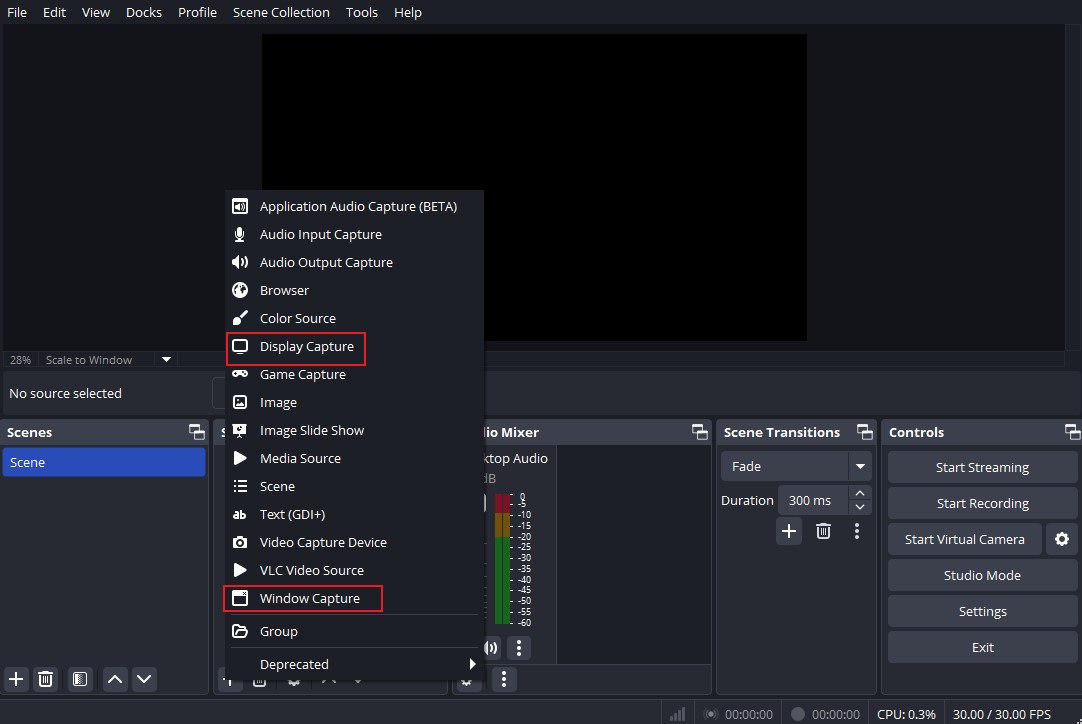Toggle Start Virtual Camera
This screenshot has height=724, width=1082.
[x=964, y=539]
